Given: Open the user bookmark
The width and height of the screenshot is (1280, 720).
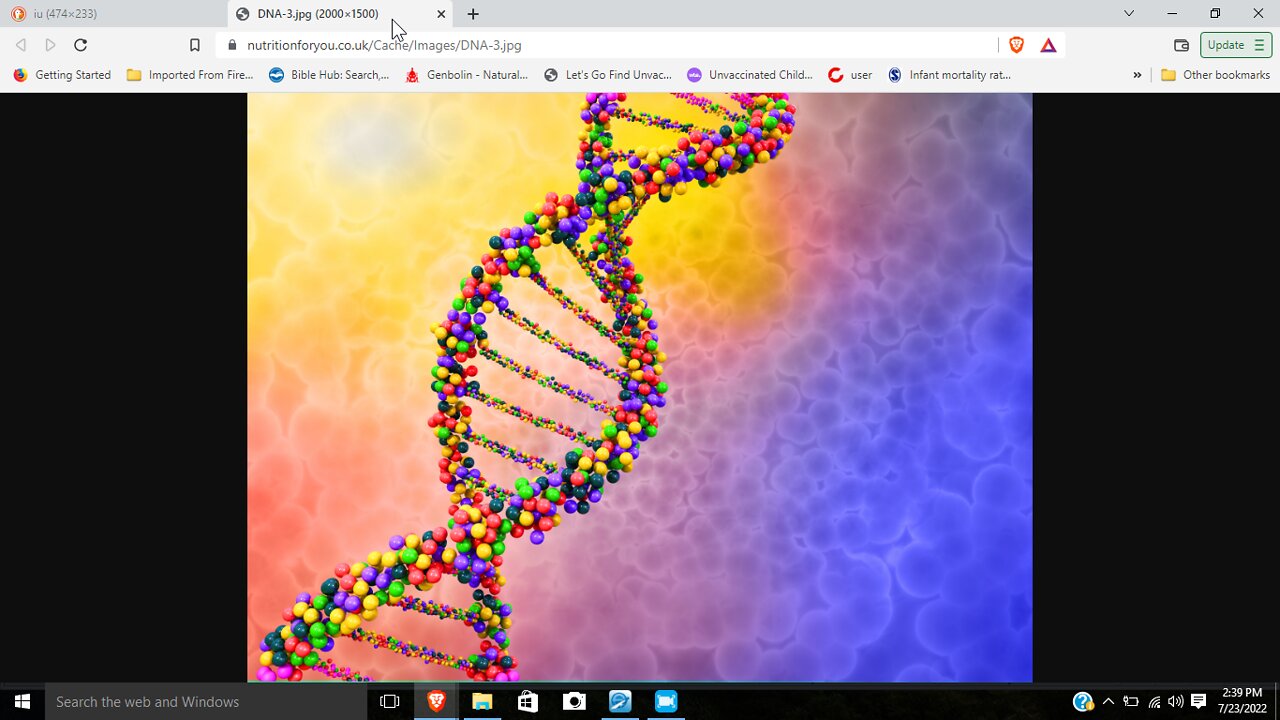Looking at the screenshot, I should [850, 75].
